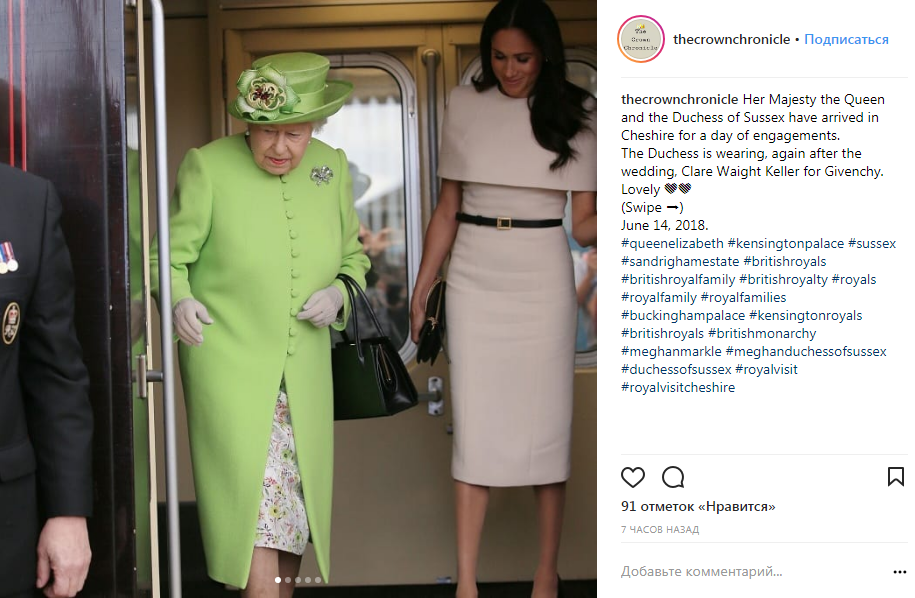
Task: Click the 7 часов назад timestamp
Action: [x=660, y=530]
